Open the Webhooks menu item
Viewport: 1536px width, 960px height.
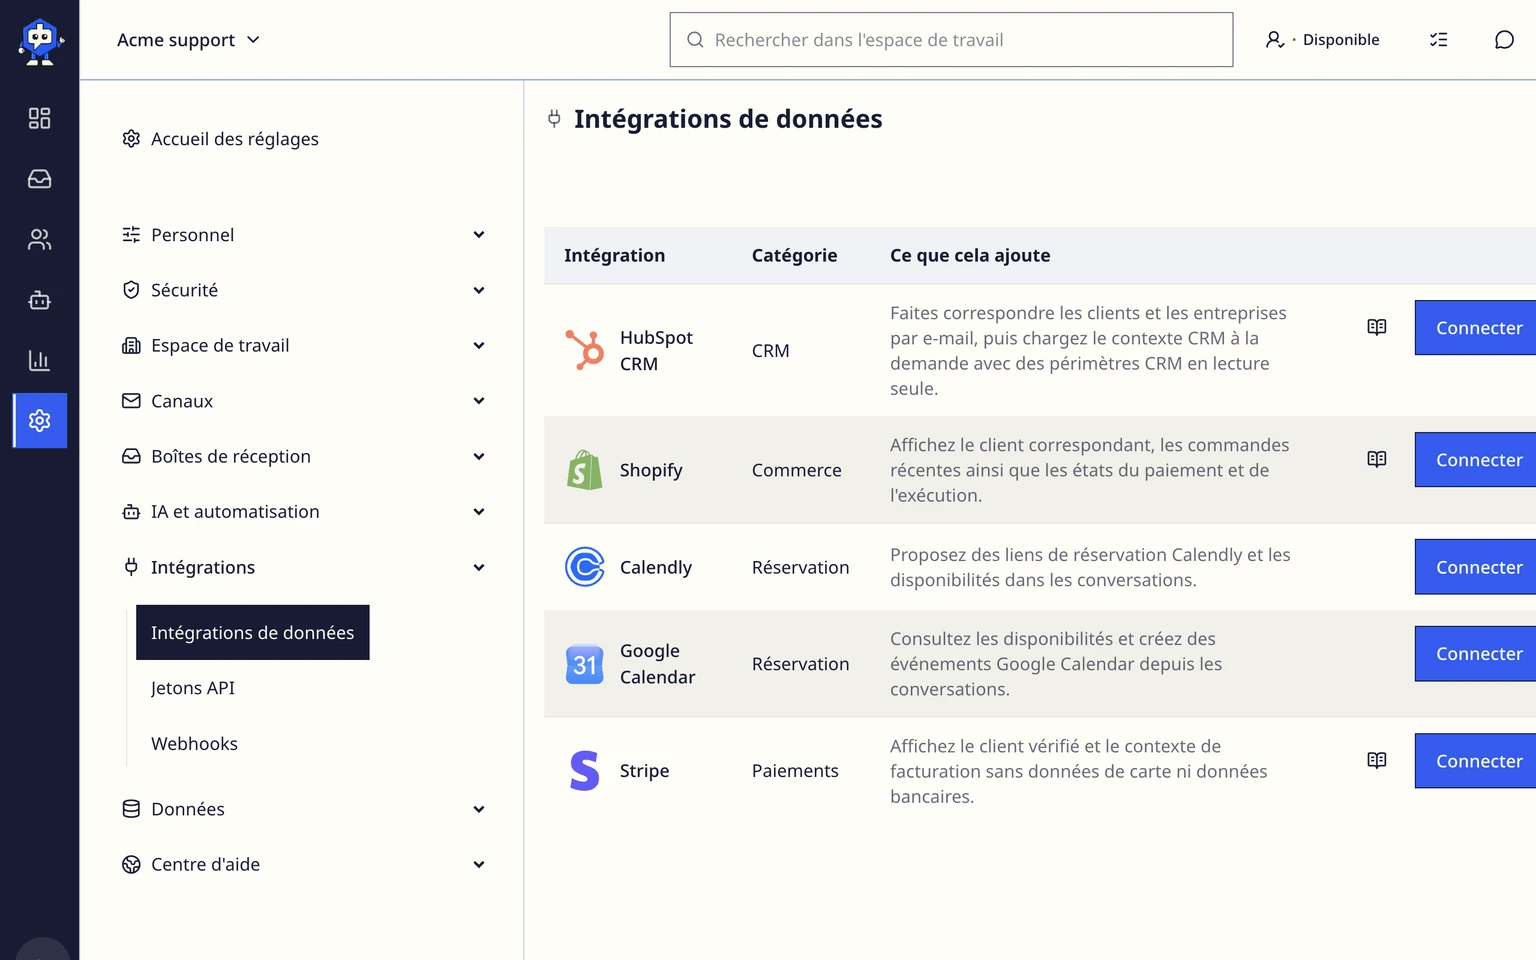click(194, 744)
